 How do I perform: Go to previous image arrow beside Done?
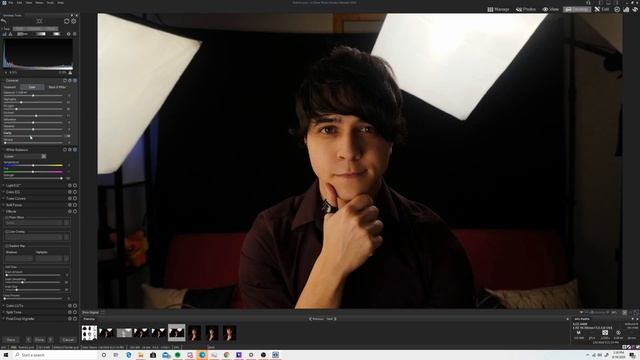28,340
